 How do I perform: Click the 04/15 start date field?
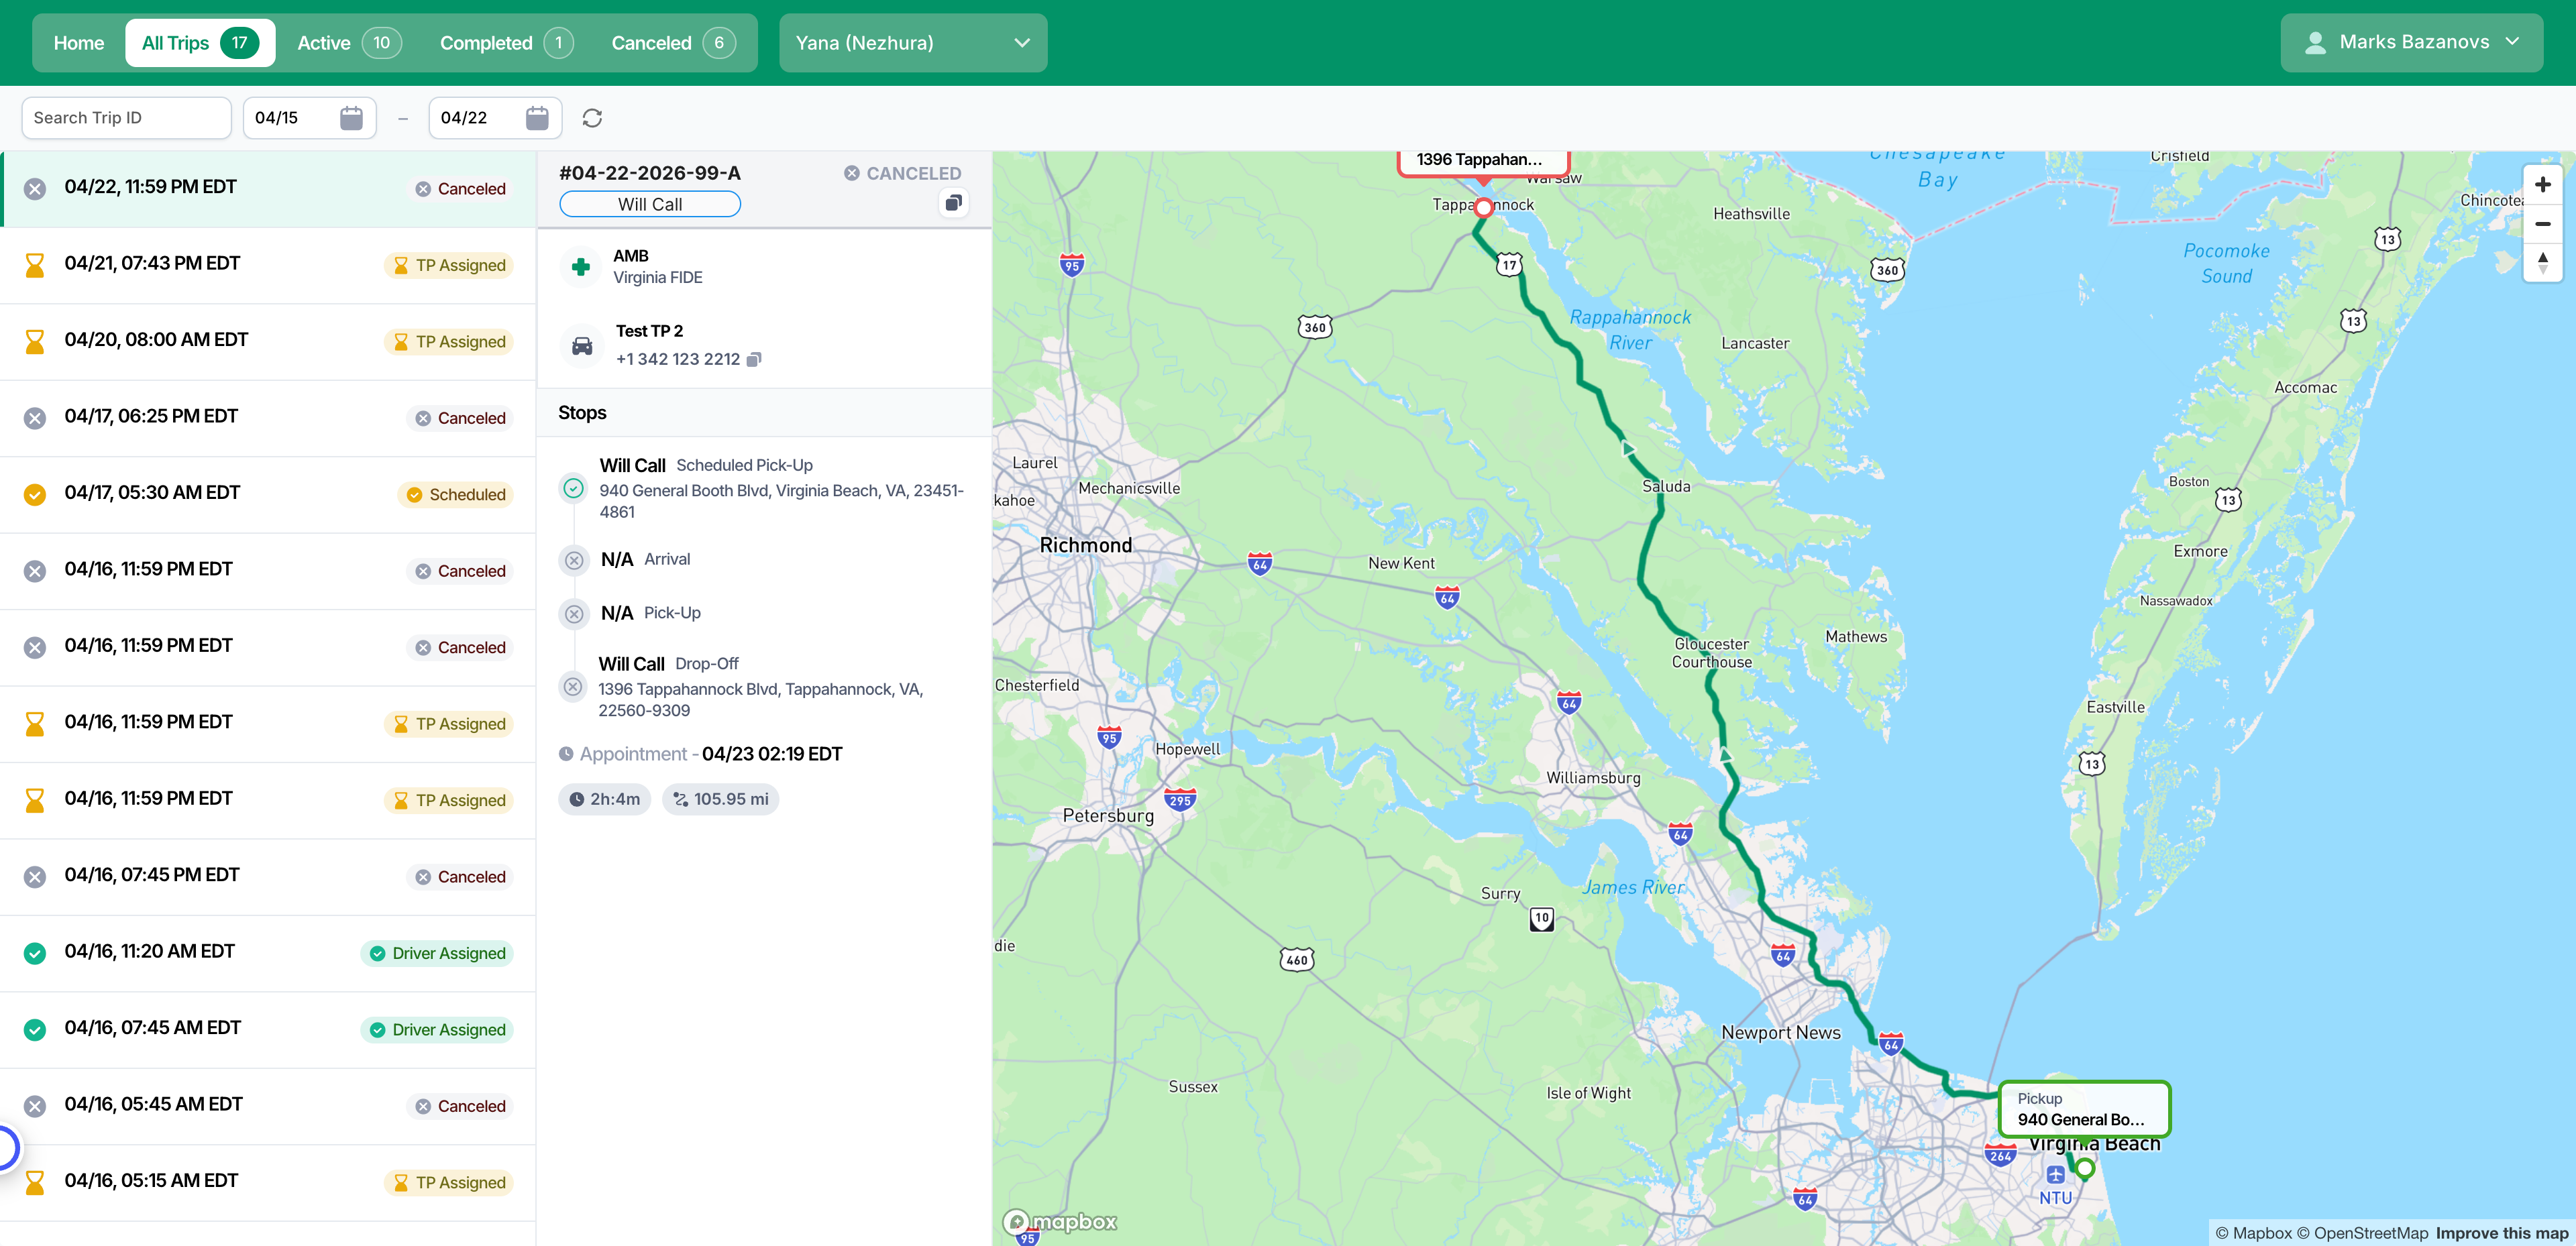pyautogui.click(x=310, y=118)
